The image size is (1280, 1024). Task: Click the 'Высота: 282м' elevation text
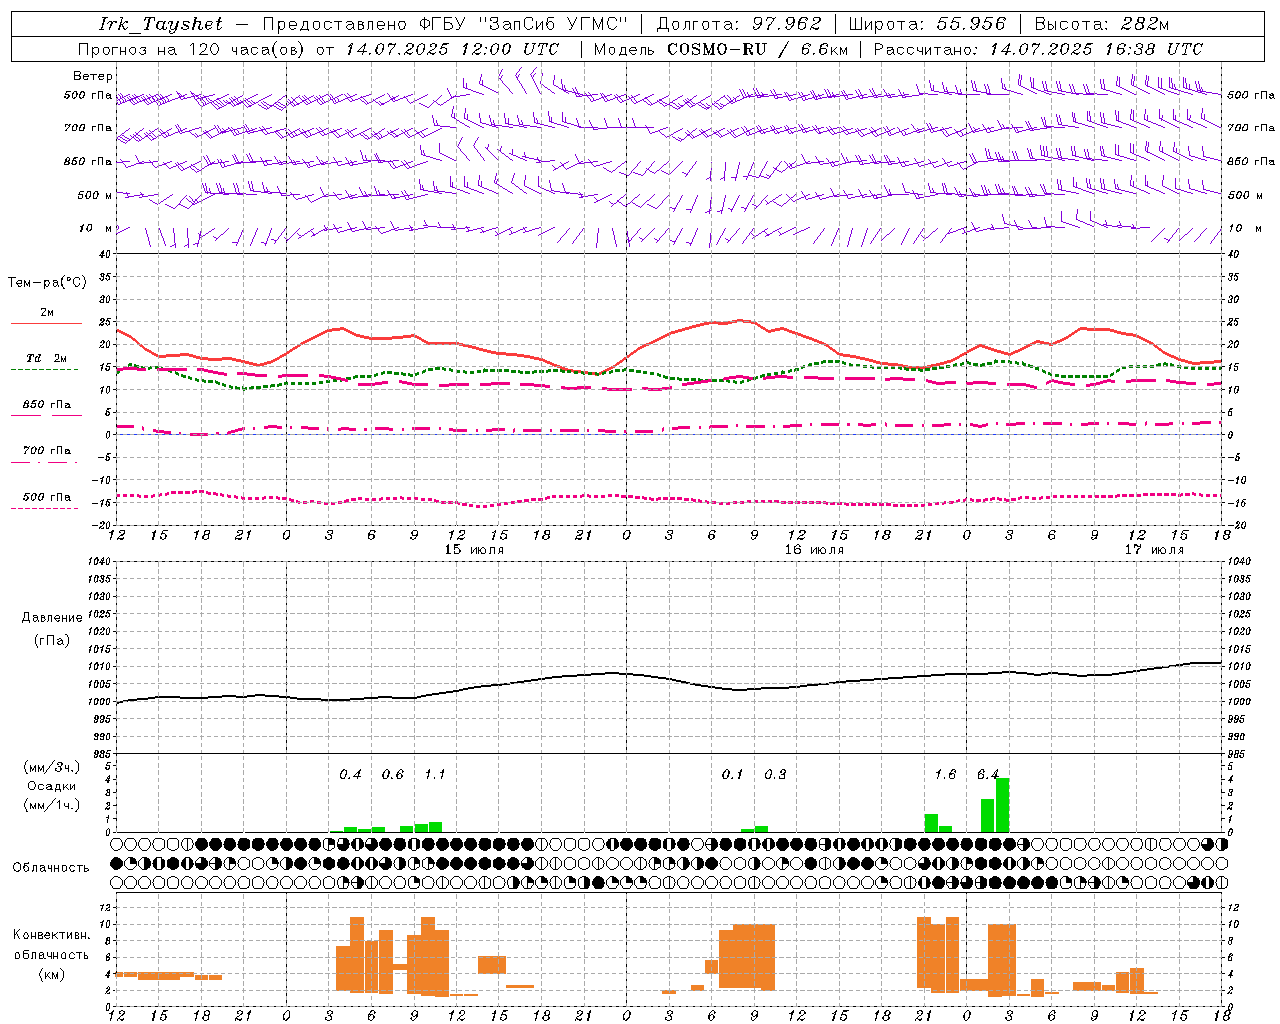(x=1102, y=24)
